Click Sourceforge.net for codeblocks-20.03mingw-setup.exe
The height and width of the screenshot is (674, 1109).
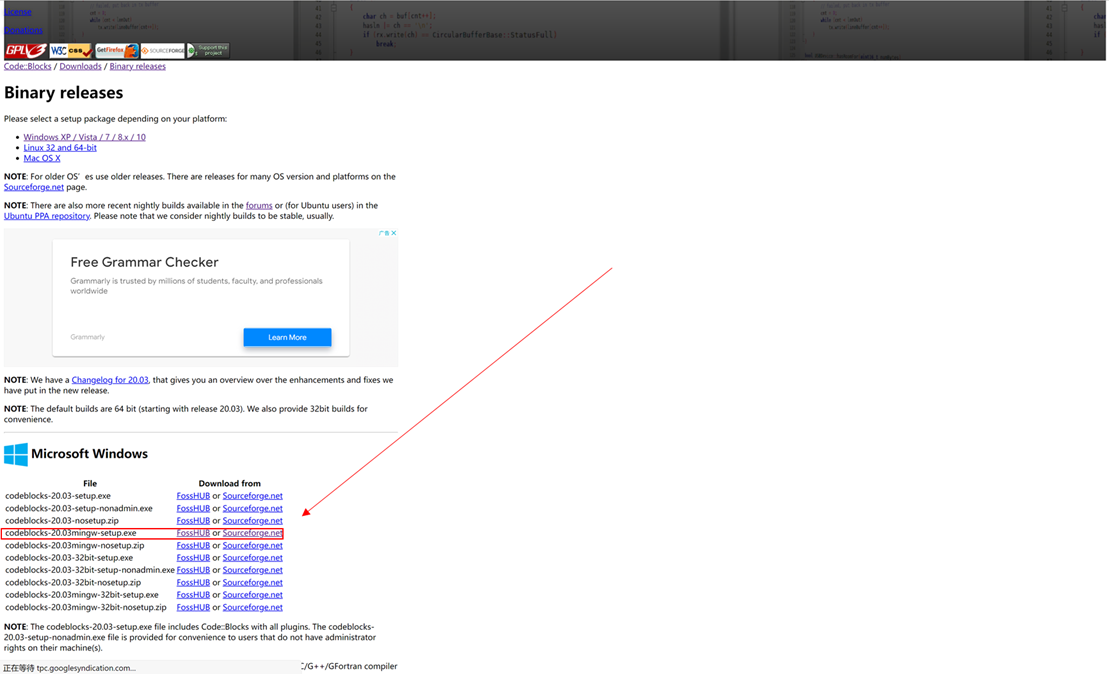coord(252,533)
